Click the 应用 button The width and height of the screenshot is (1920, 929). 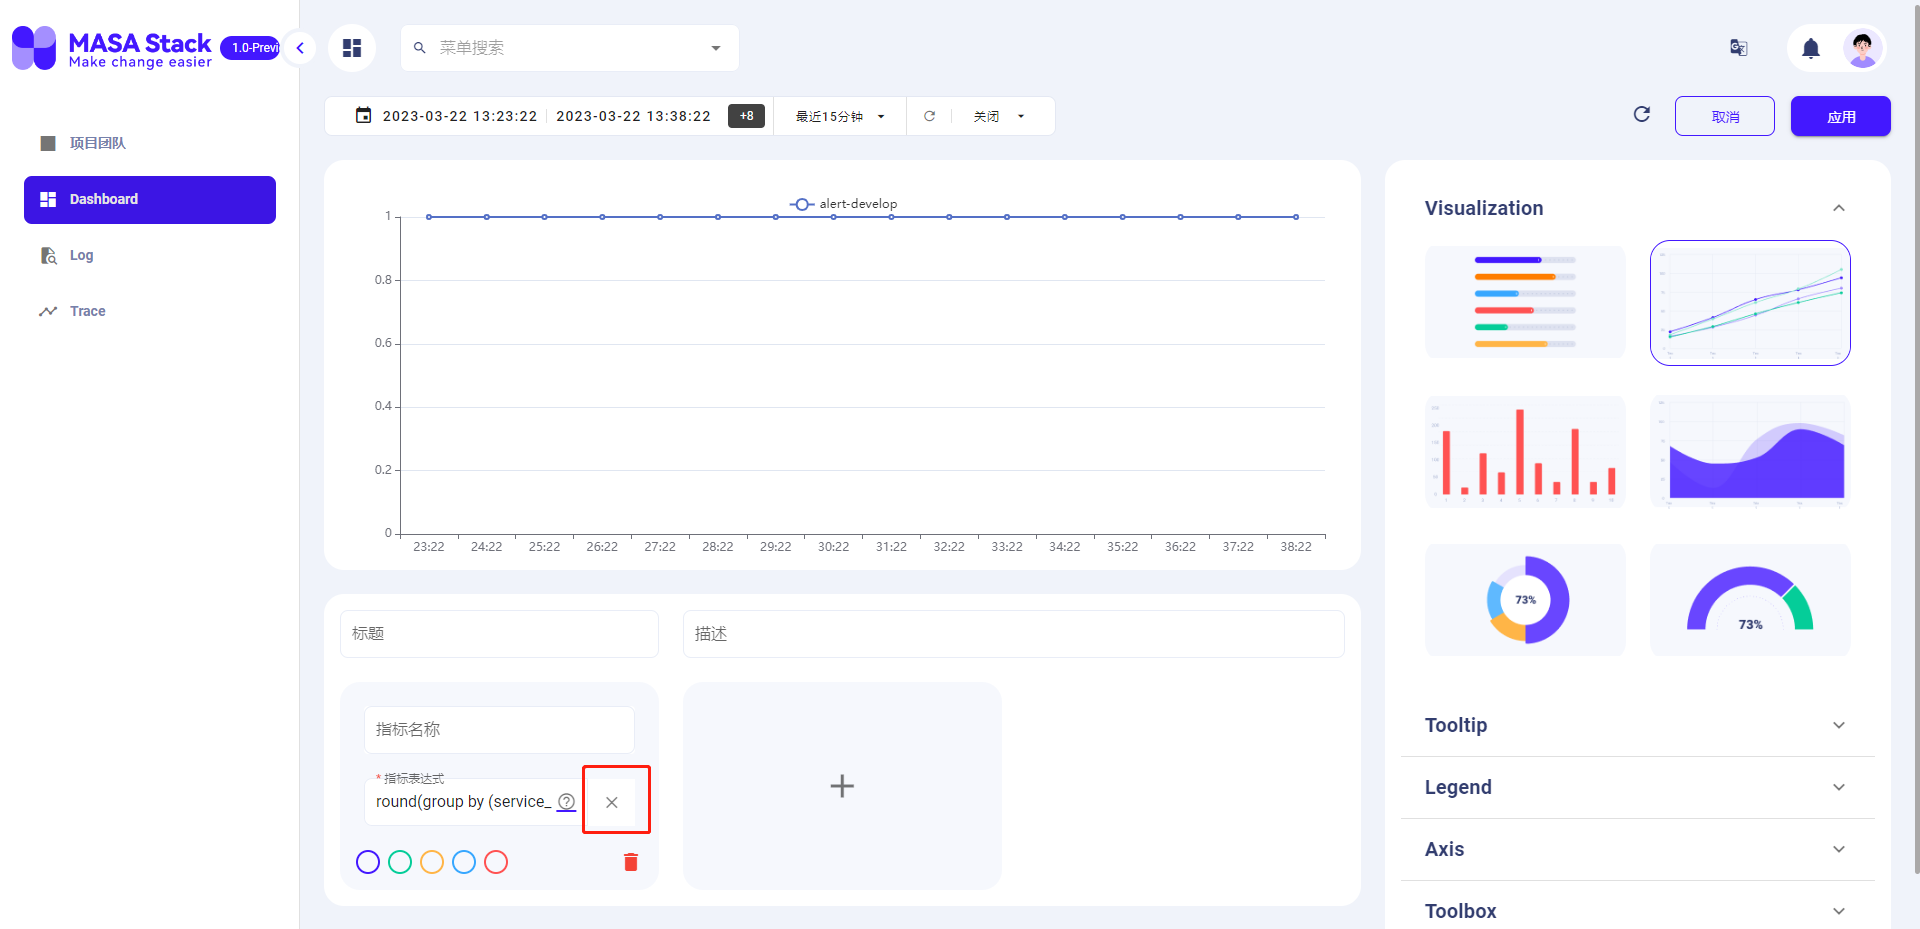coord(1840,116)
